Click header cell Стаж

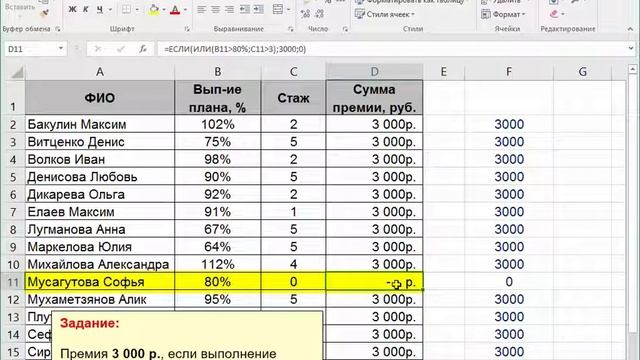pos(293,98)
